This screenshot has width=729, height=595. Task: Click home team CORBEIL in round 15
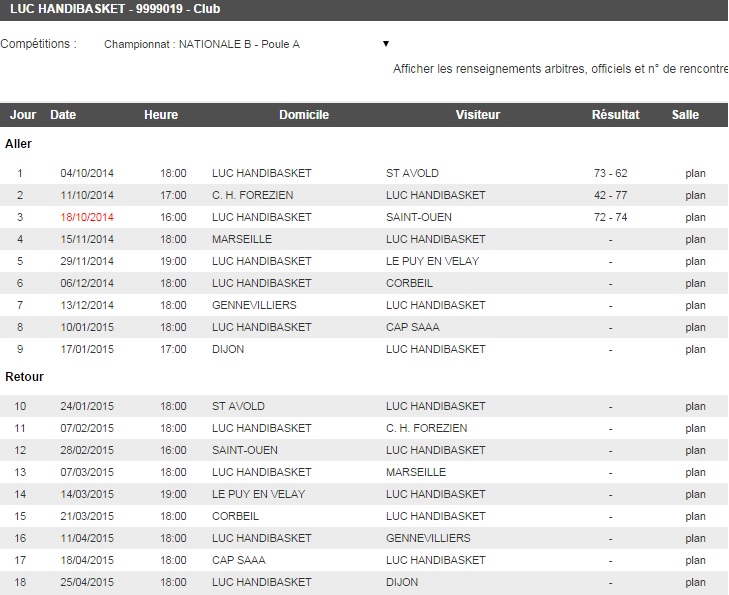tap(235, 516)
